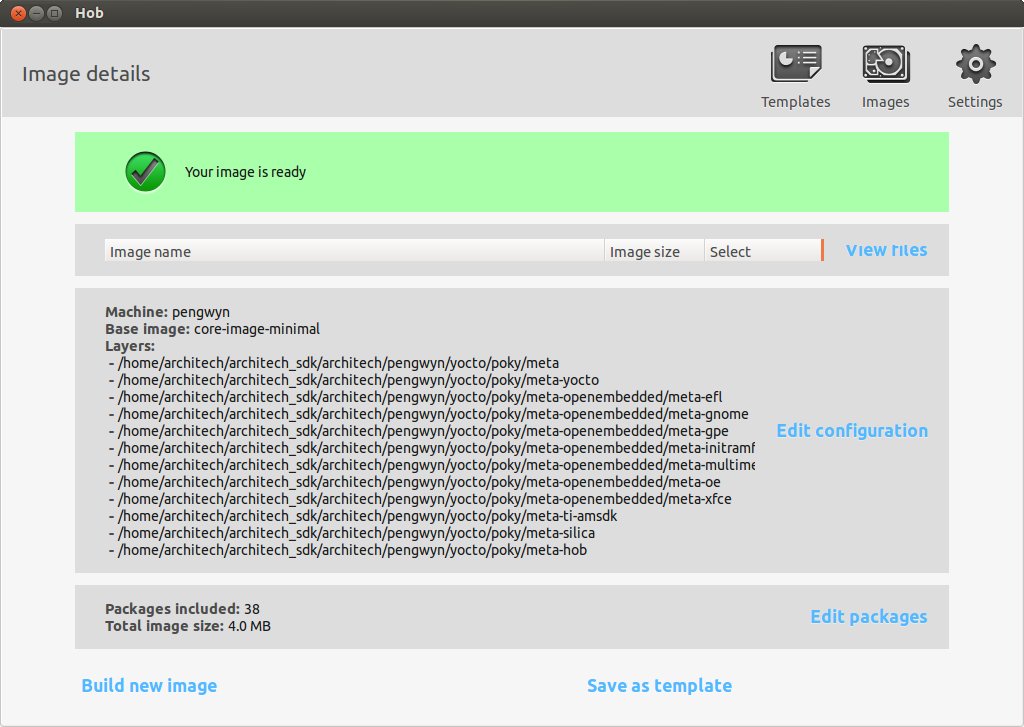Click the Images label
The height and width of the screenshot is (727, 1024).
click(x=886, y=103)
